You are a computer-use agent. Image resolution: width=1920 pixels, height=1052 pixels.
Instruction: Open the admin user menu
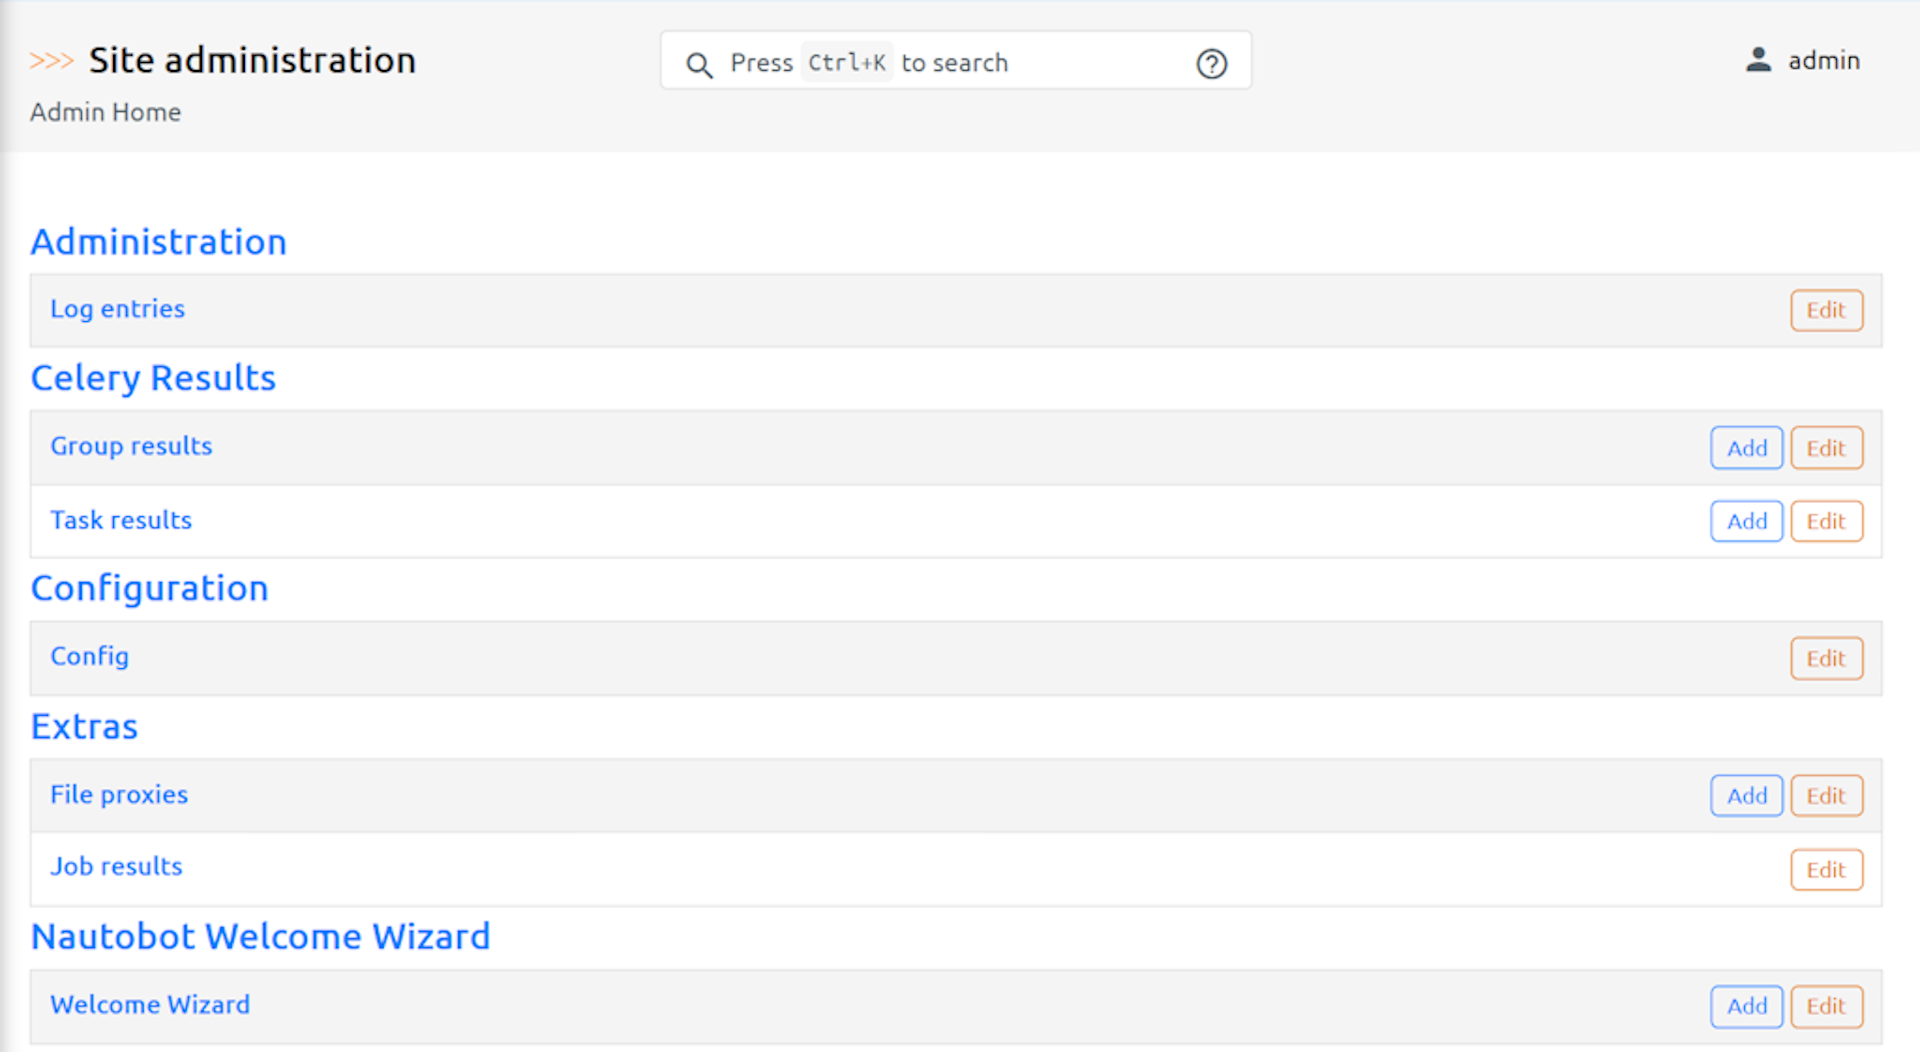(1823, 61)
